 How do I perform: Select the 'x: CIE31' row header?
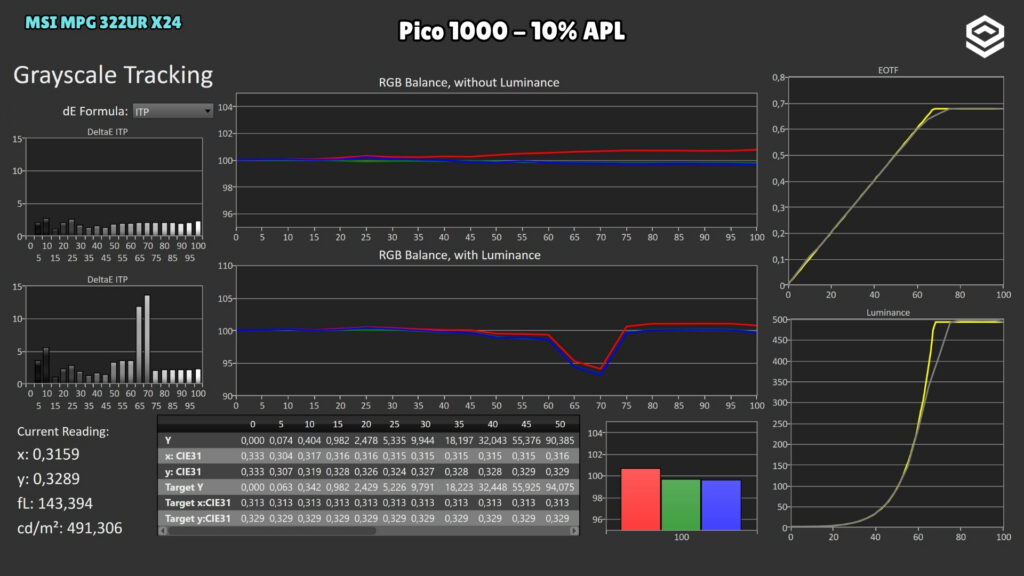(x=183, y=456)
